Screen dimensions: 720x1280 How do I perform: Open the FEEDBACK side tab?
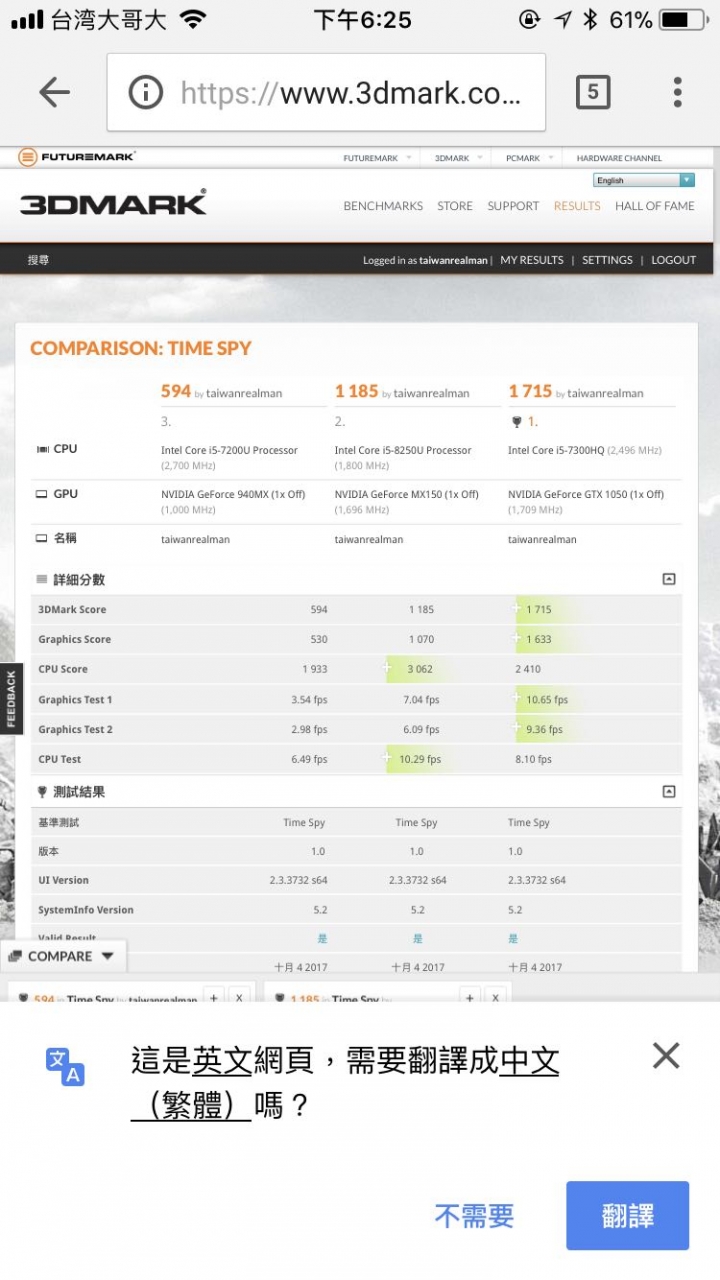click(x=11, y=698)
